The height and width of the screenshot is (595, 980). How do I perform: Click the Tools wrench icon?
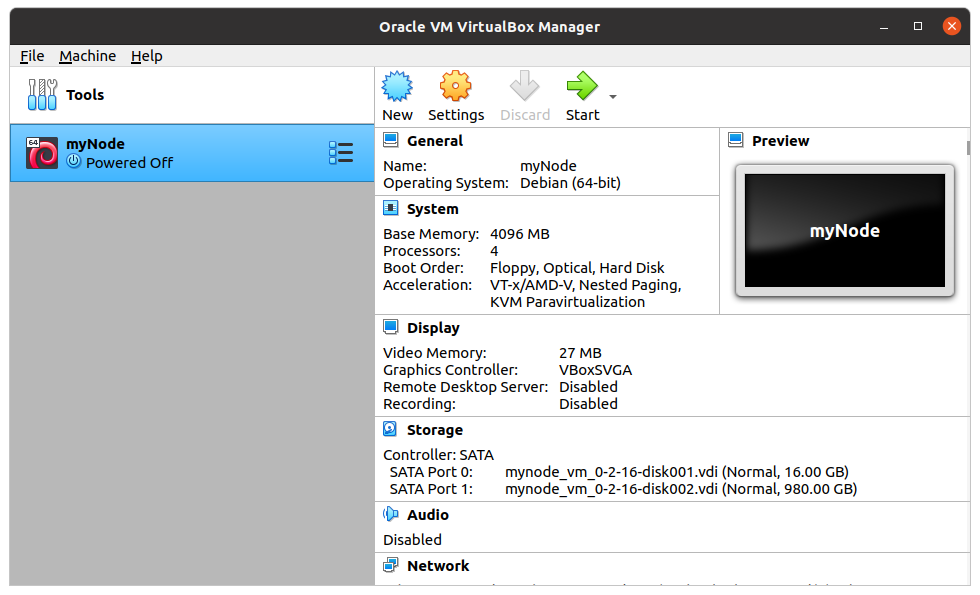pyautogui.click(x=42, y=94)
